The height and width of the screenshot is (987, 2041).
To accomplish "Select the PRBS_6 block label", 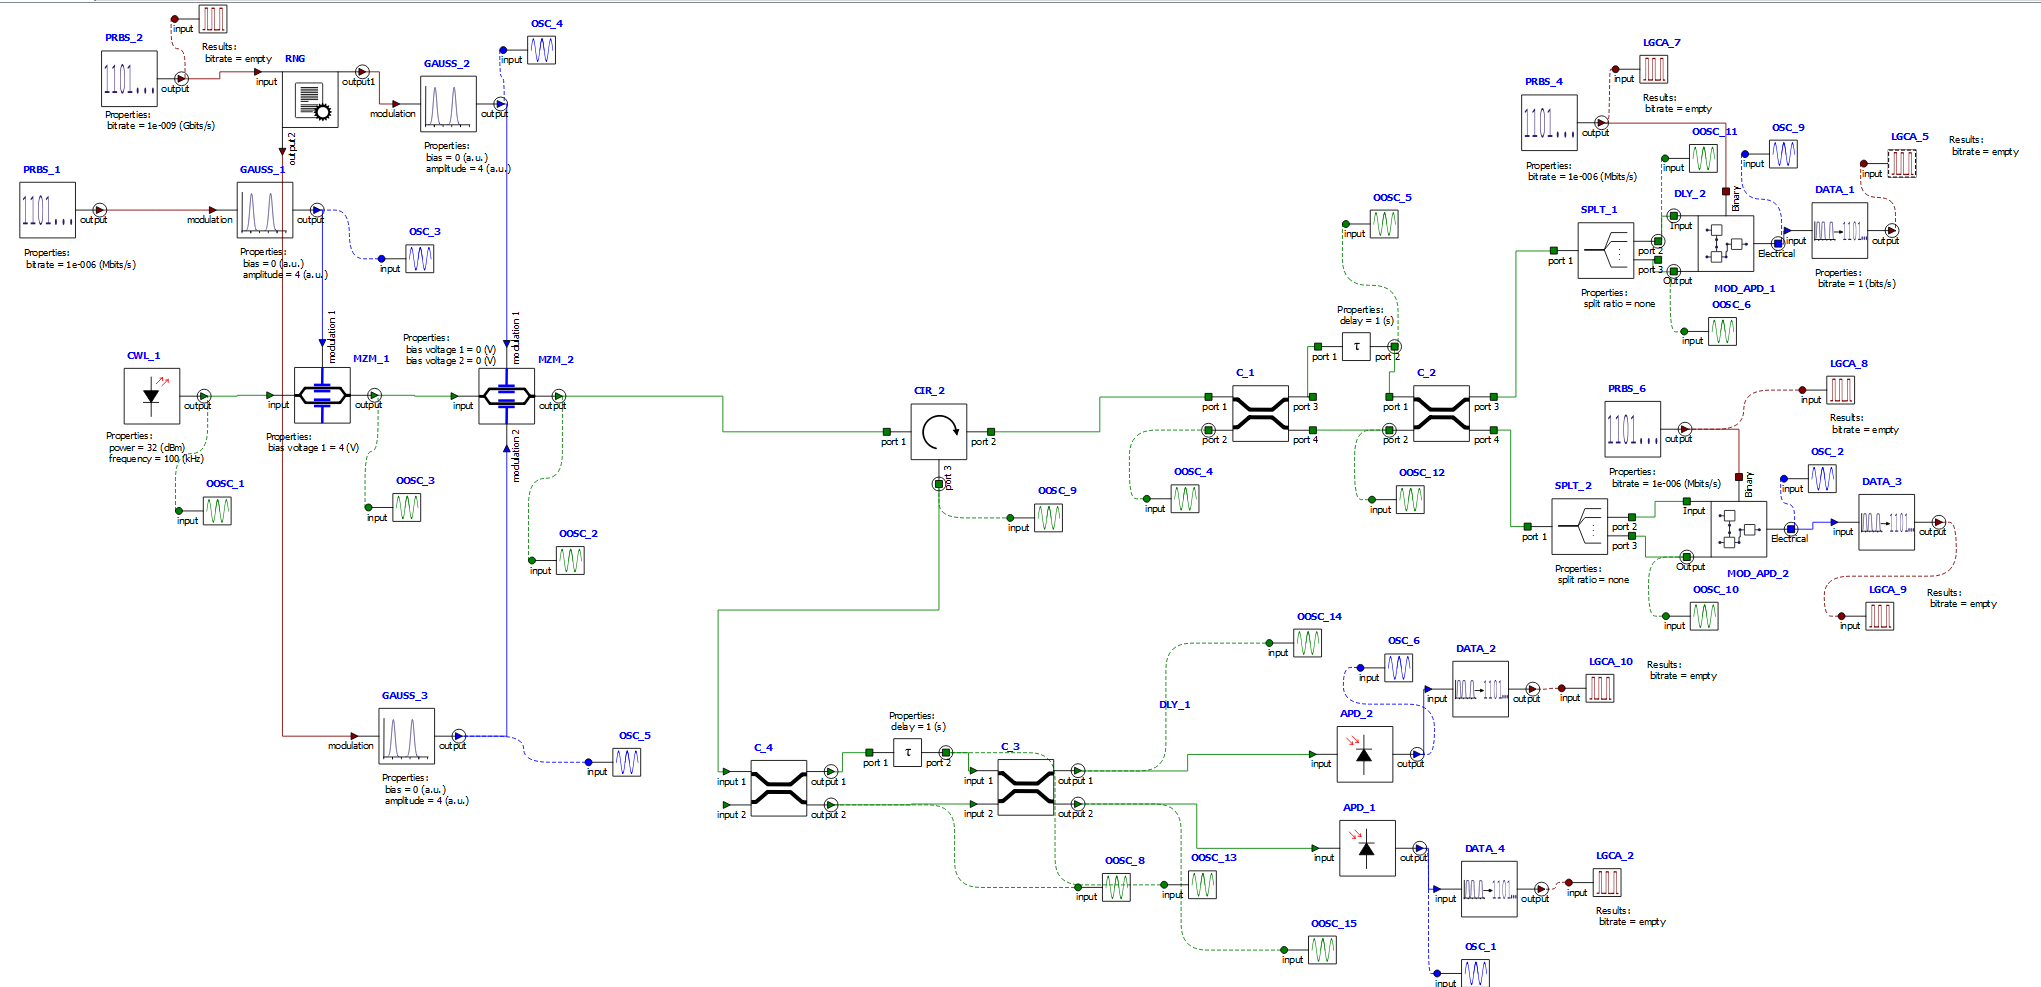I will [1626, 389].
